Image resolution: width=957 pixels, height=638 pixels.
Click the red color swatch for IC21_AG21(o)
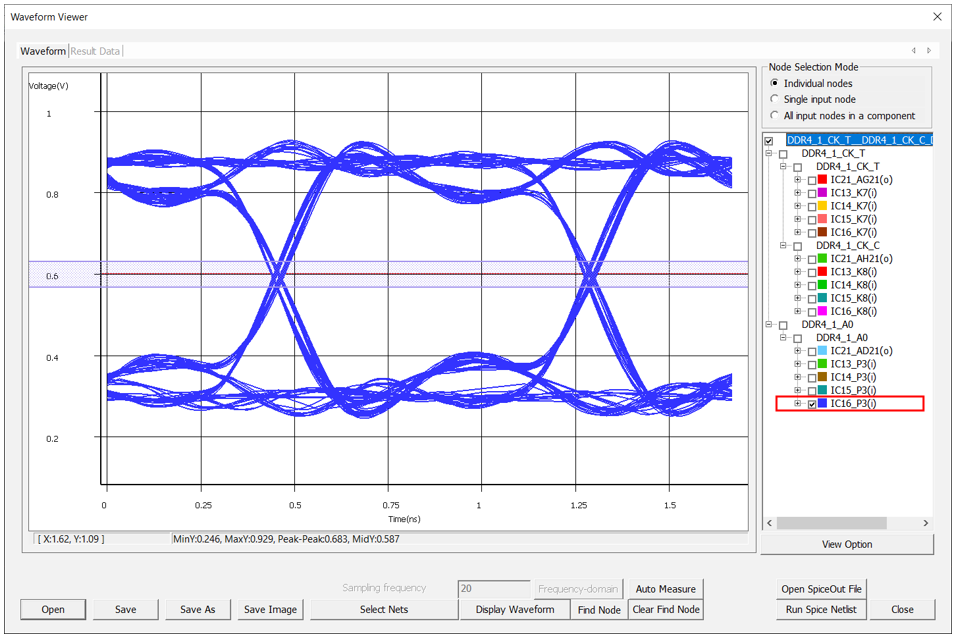click(x=823, y=180)
